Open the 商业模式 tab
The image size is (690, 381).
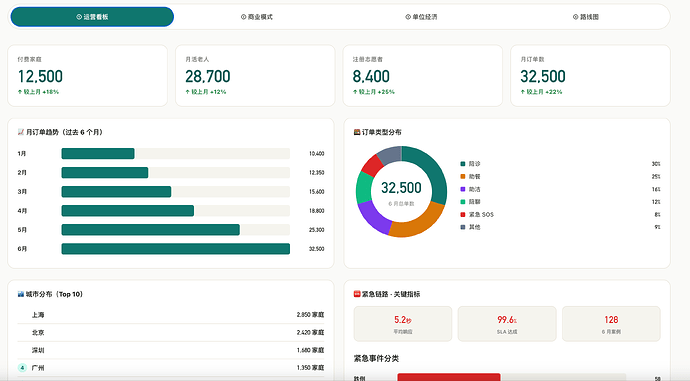257,17
